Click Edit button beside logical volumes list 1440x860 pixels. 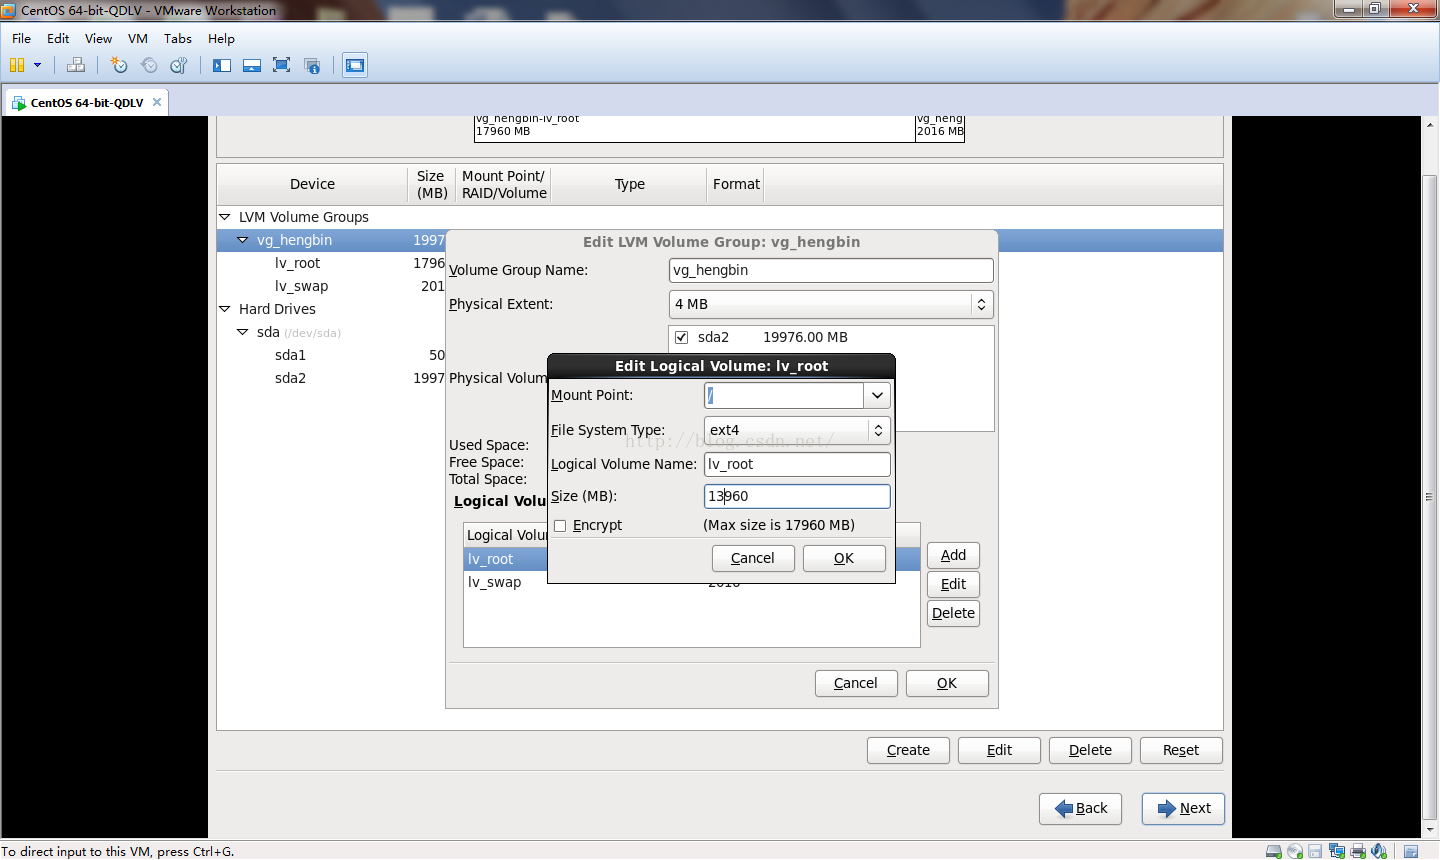point(953,584)
